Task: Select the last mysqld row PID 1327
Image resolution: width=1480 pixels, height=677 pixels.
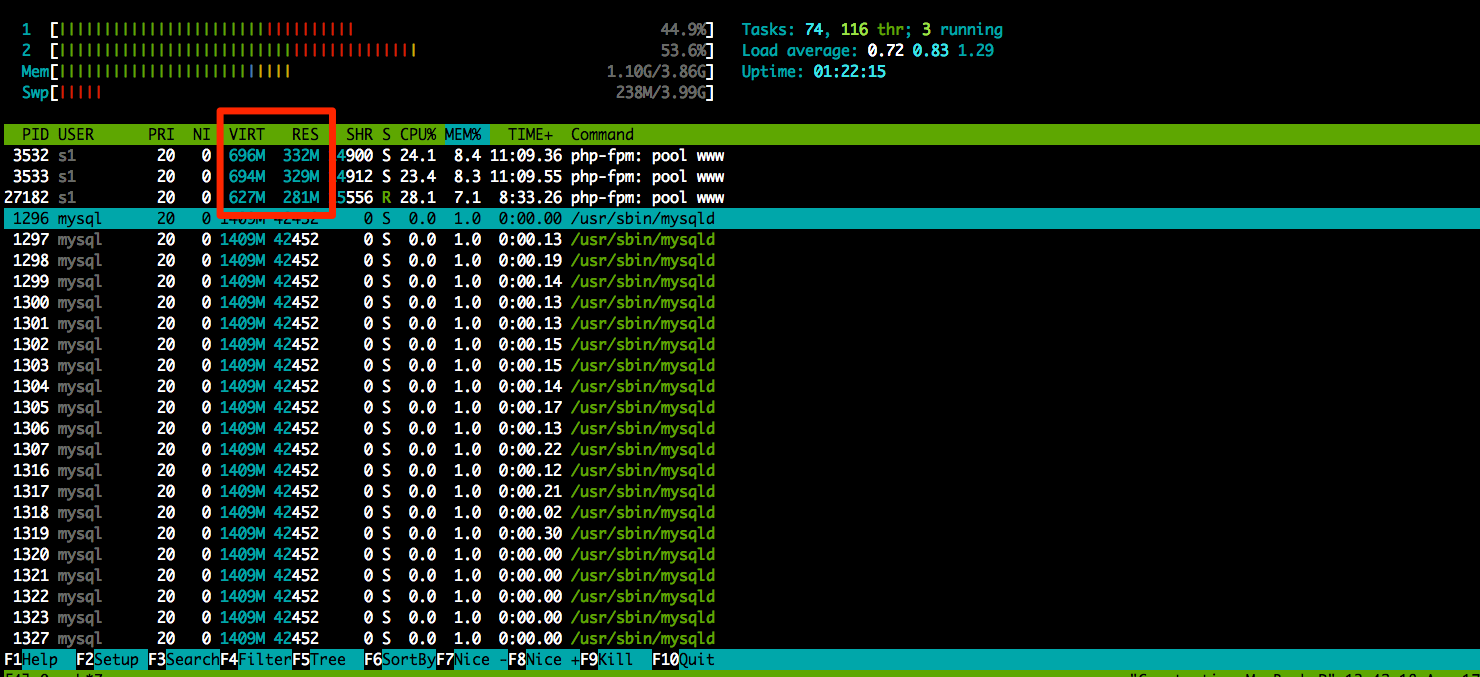Action: click(x=740, y=638)
